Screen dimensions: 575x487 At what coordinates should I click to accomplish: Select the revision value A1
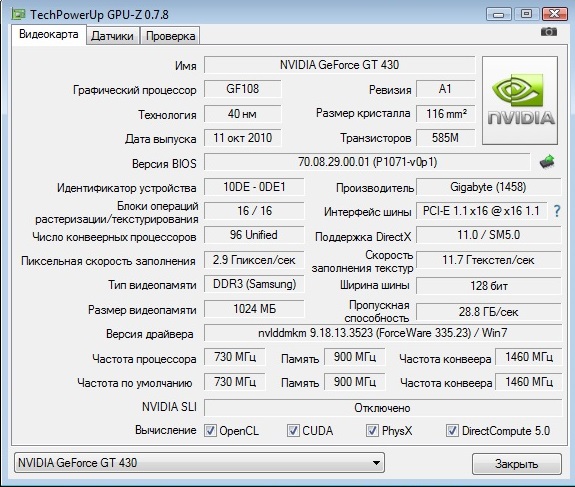pos(446,89)
